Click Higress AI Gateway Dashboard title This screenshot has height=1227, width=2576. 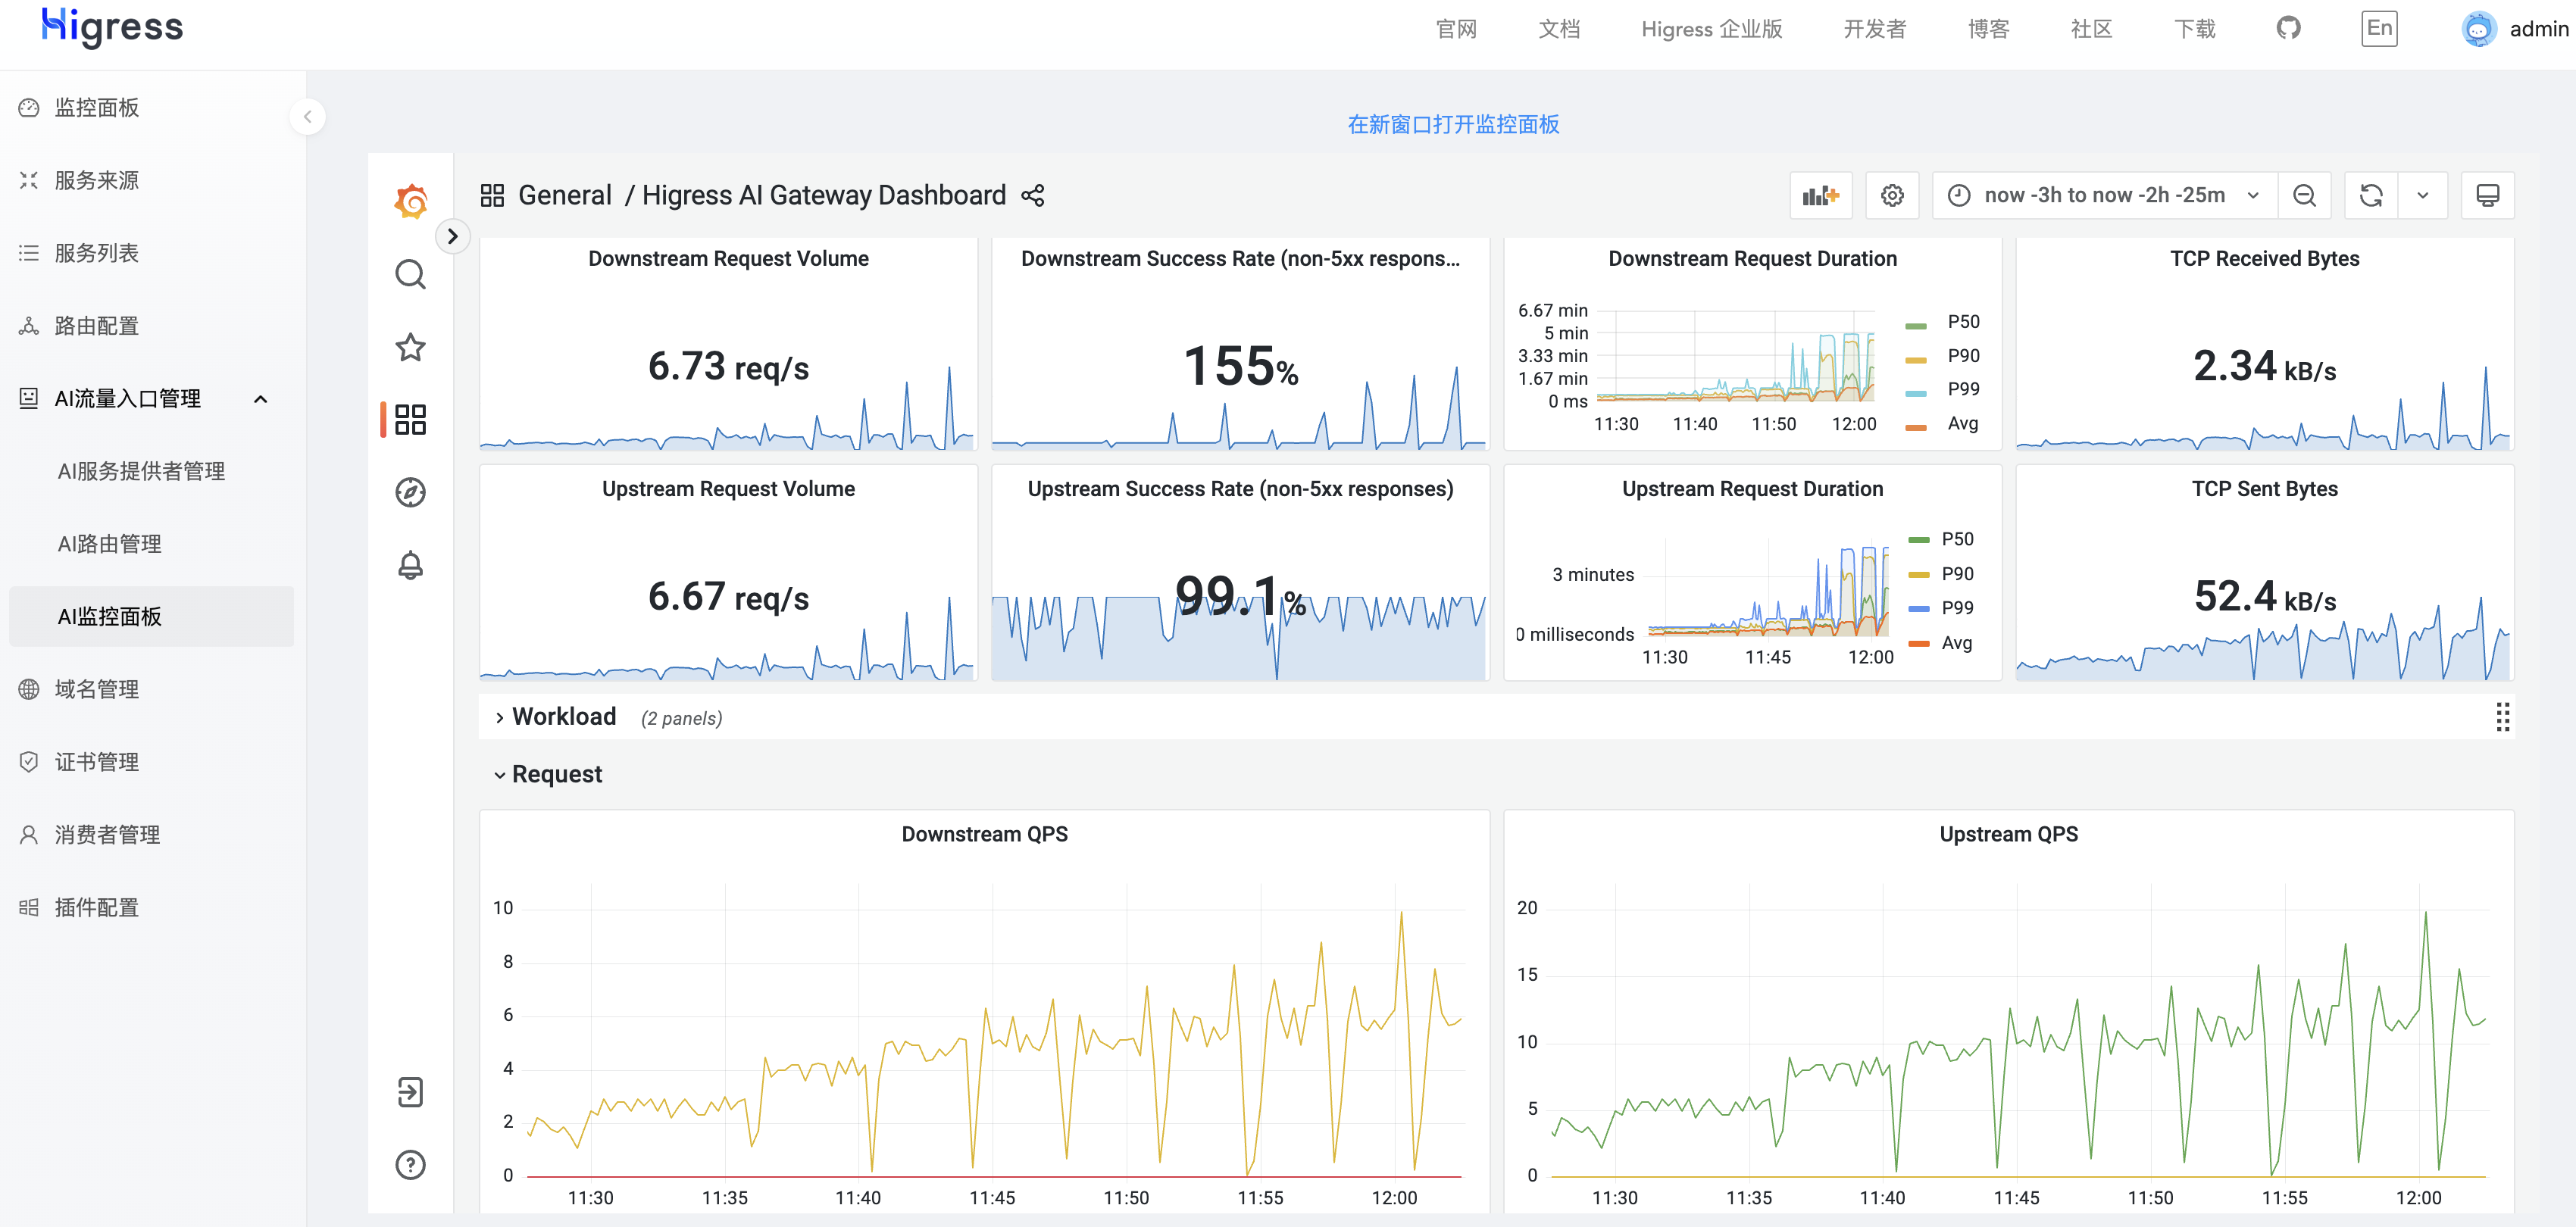[824, 195]
